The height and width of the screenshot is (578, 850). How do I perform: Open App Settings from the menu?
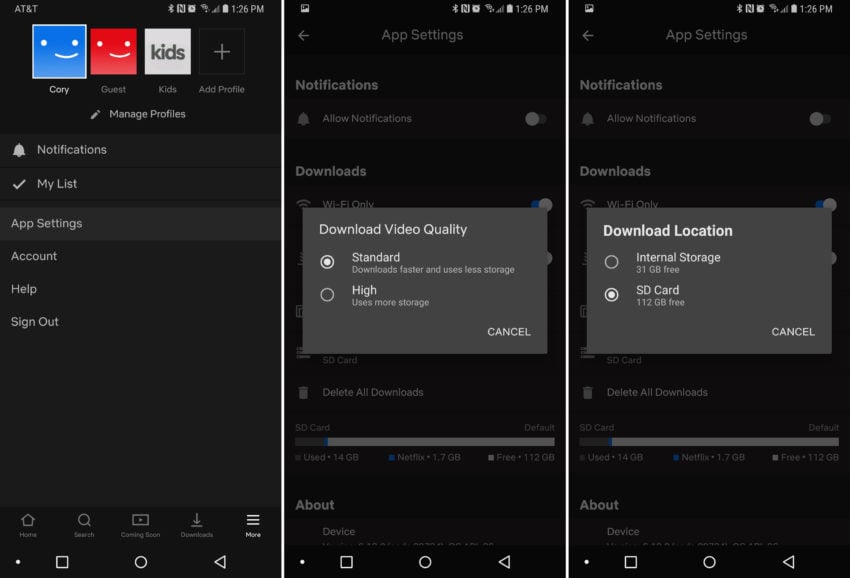(140, 223)
